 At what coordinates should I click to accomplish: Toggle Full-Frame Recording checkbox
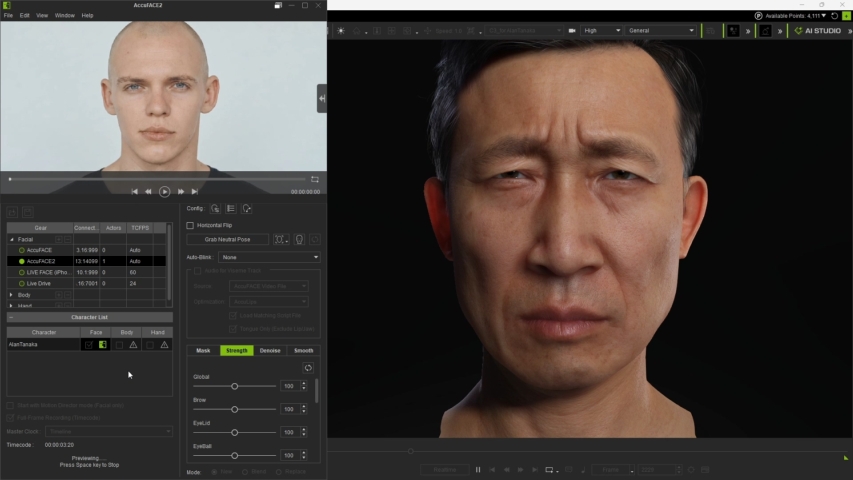[x=10, y=418]
